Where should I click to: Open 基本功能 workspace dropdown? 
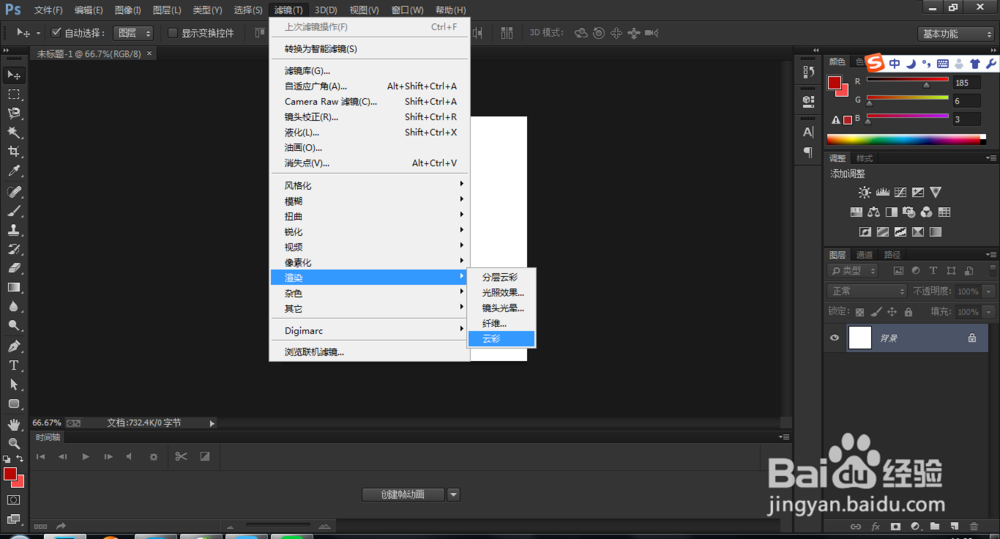pyautogui.click(x=956, y=34)
